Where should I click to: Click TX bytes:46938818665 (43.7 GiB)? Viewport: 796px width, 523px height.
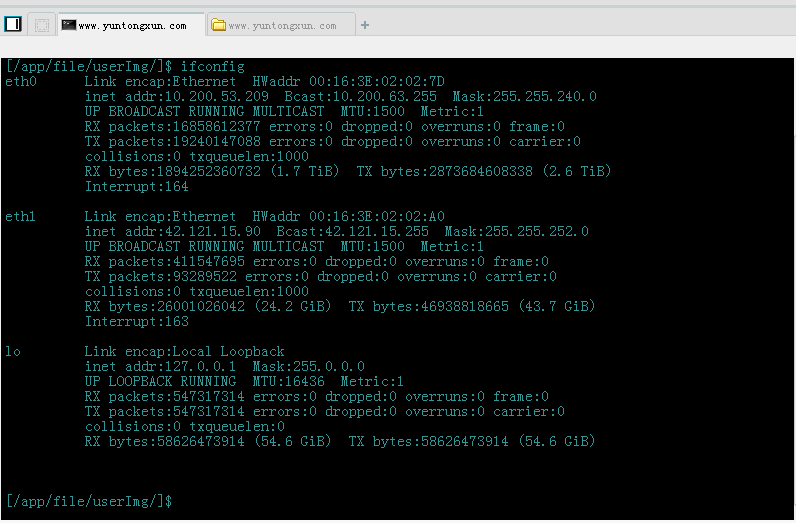tap(472, 306)
